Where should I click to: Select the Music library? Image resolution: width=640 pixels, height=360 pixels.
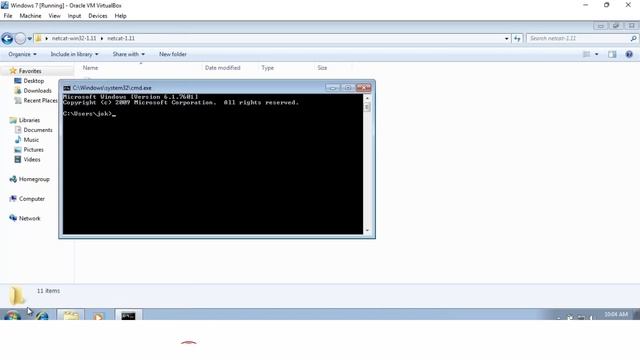(31, 140)
